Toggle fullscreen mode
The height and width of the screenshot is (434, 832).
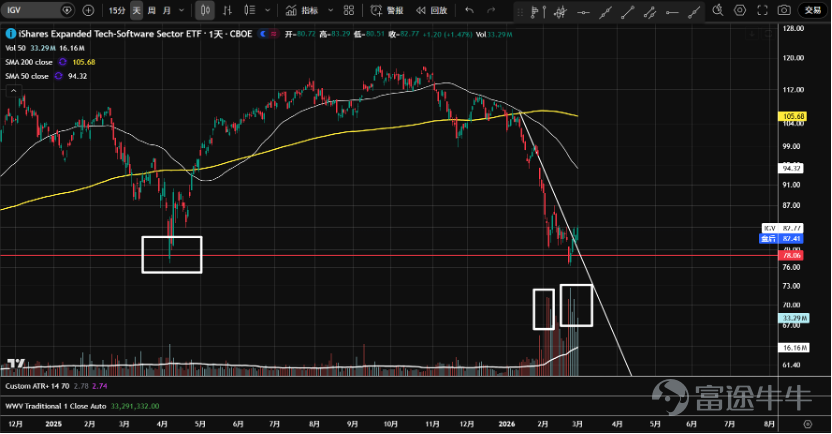[762, 10]
